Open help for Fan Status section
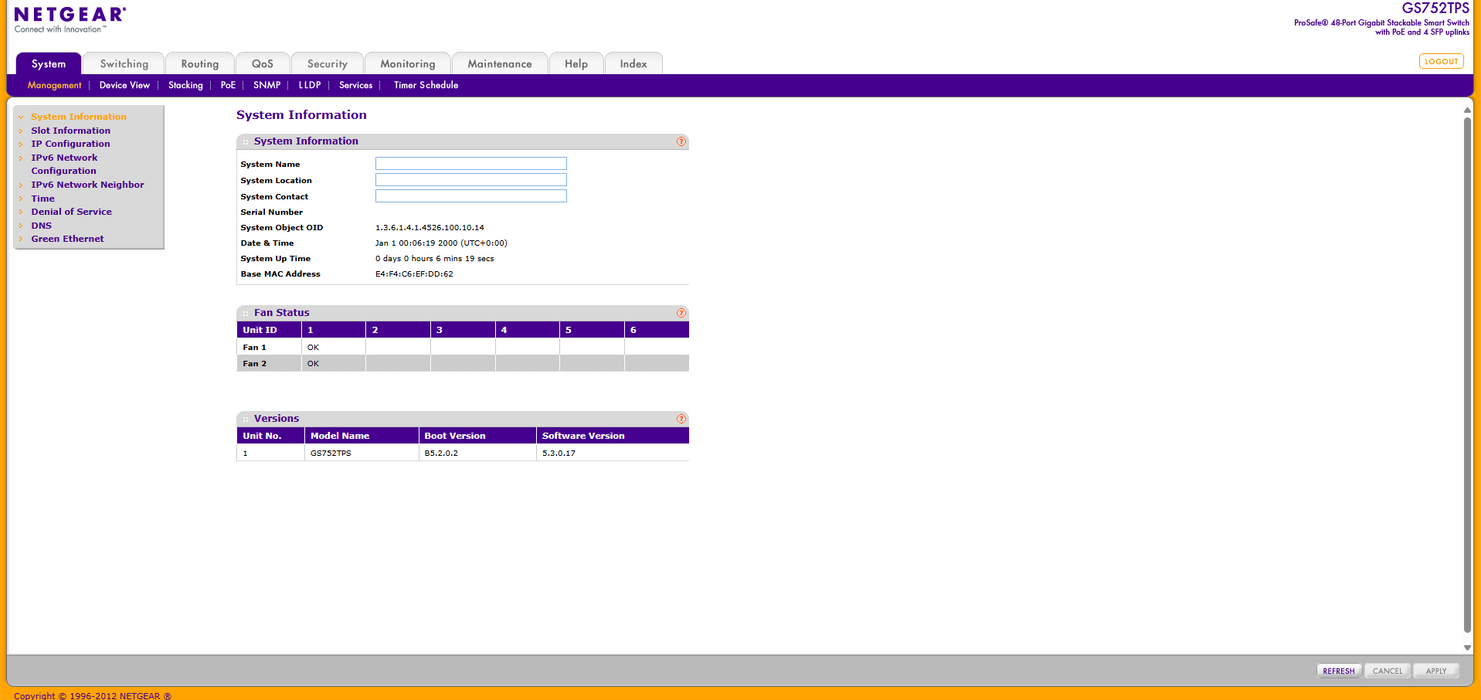Image resolution: width=1481 pixels, height=700 pixels. click(681, 313)
